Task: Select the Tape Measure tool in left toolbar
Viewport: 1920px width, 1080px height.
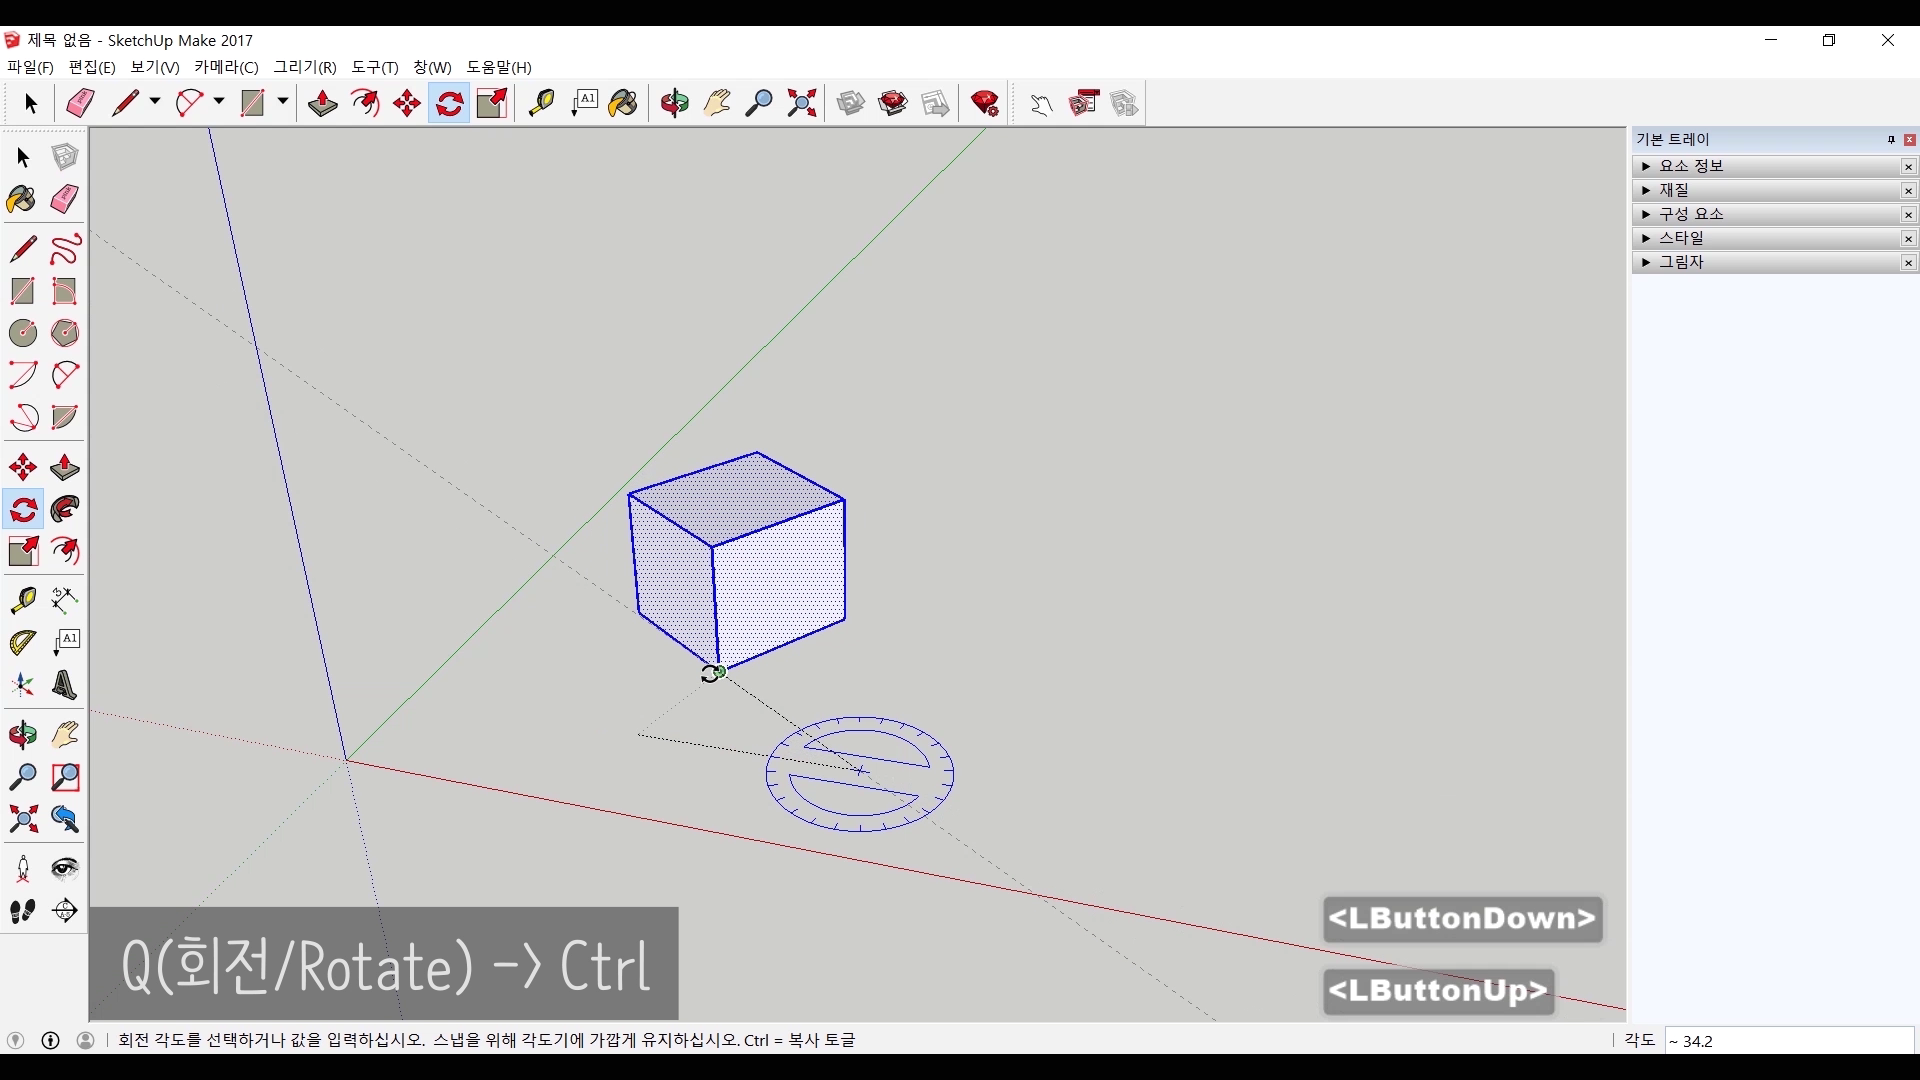Action: tap(22, 599)
